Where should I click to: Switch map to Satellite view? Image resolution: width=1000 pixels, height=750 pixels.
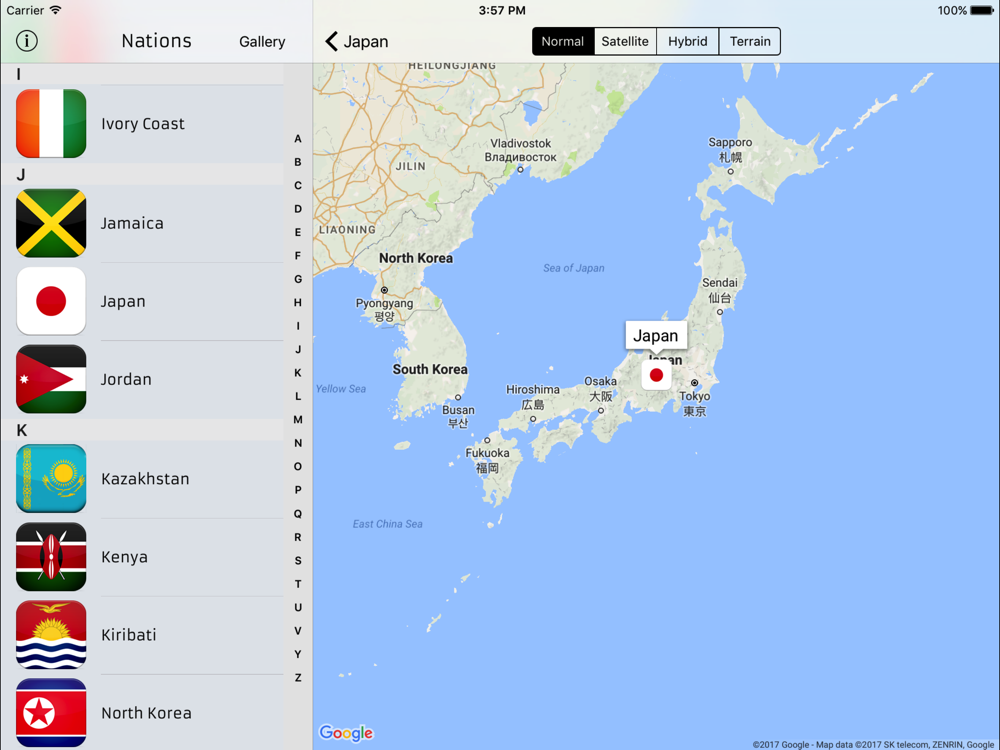click(625, 41)
